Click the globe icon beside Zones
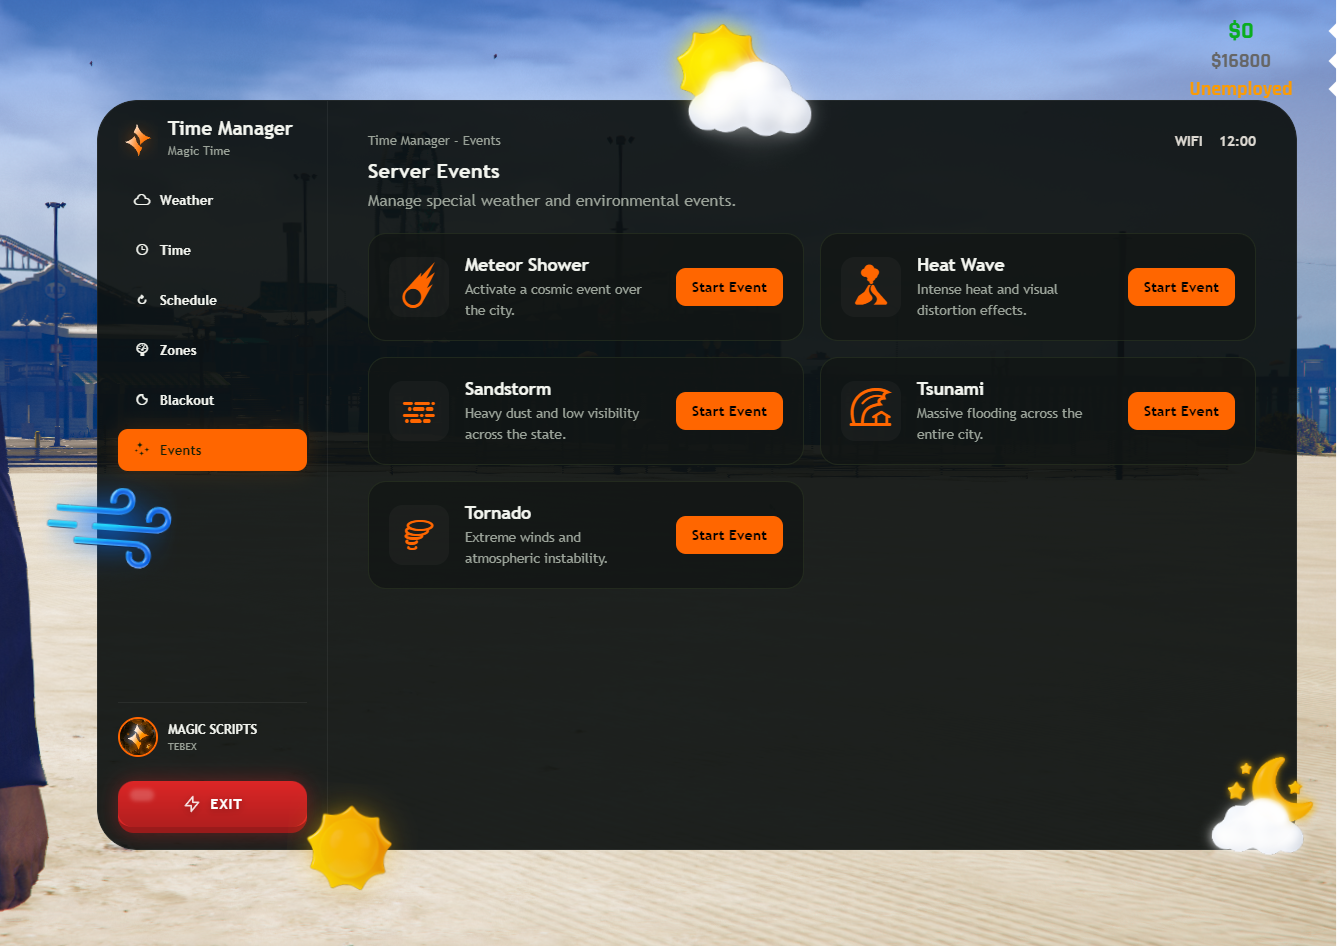Screen dimensions: 1337x946 click(142, 350)
